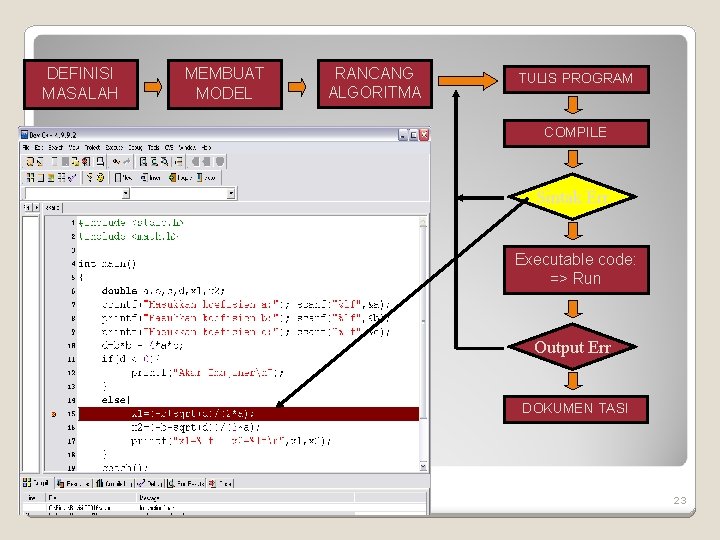The width and height of the screenshot is (720, 540).
Task: Open the Execute menu
Action: point(114,147)
